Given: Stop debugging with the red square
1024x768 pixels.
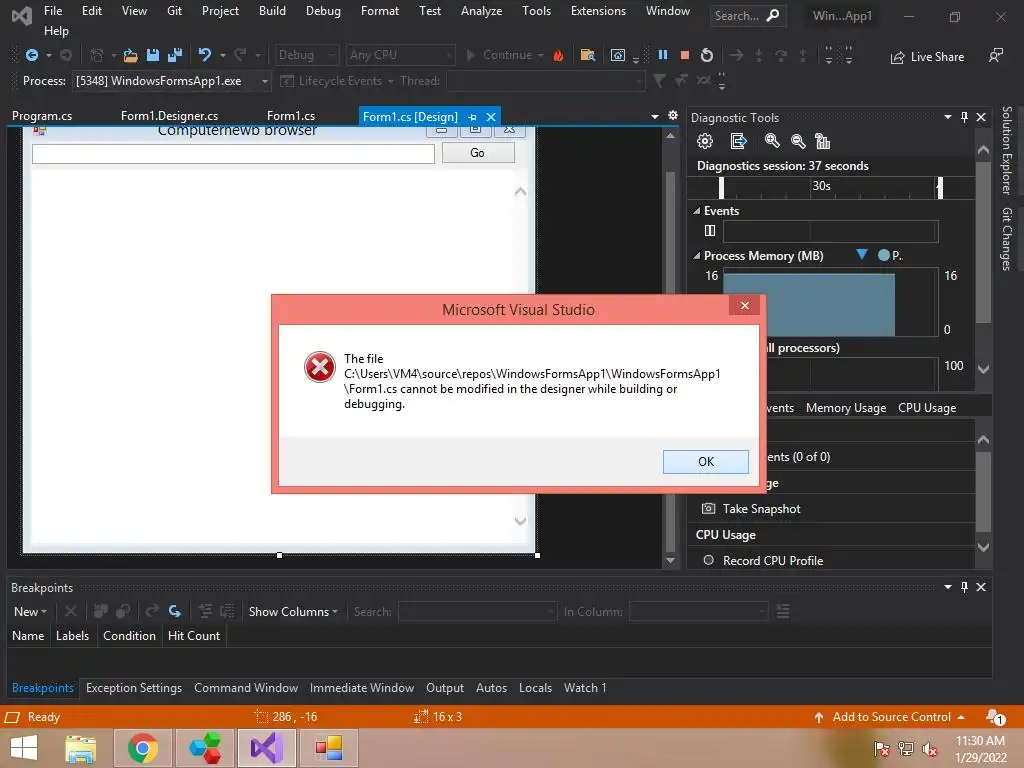Looking at the screenshot, I should tap(684, 56).
